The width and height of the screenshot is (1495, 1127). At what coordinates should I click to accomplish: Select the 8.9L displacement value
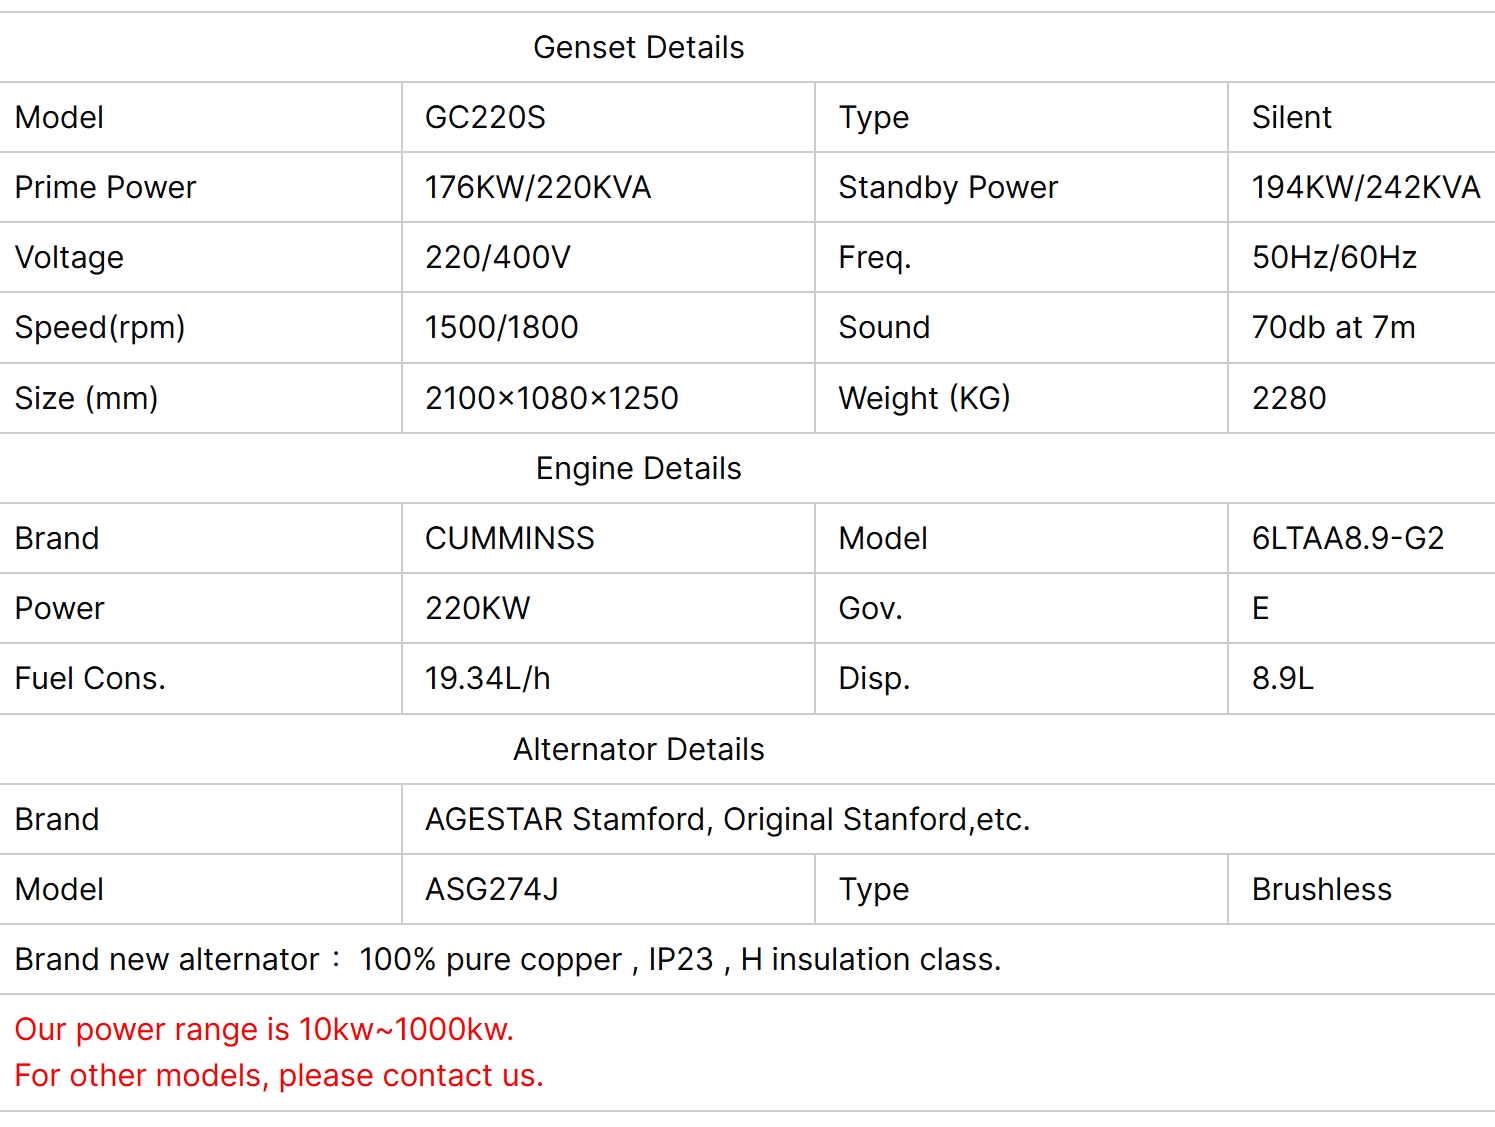(1282, 678)
